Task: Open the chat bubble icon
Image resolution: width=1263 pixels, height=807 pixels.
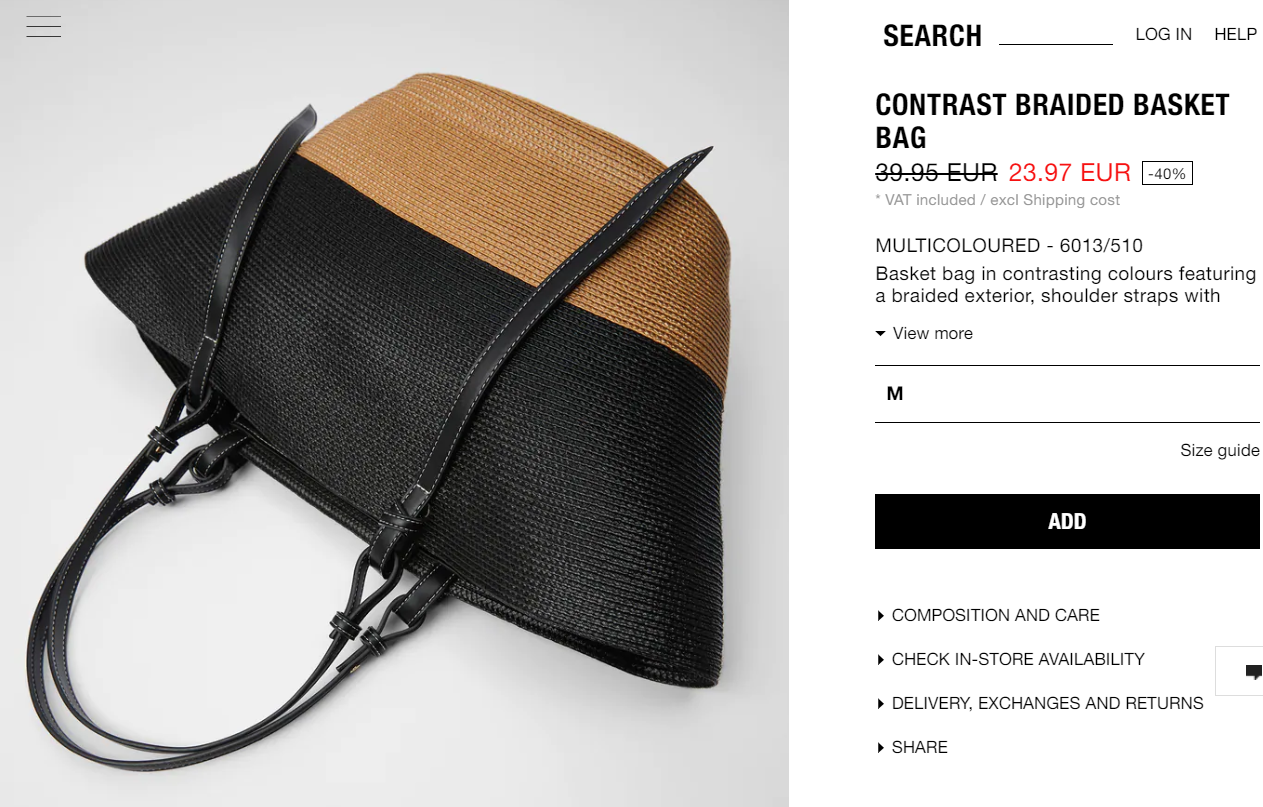Action: coord(1253,671)
